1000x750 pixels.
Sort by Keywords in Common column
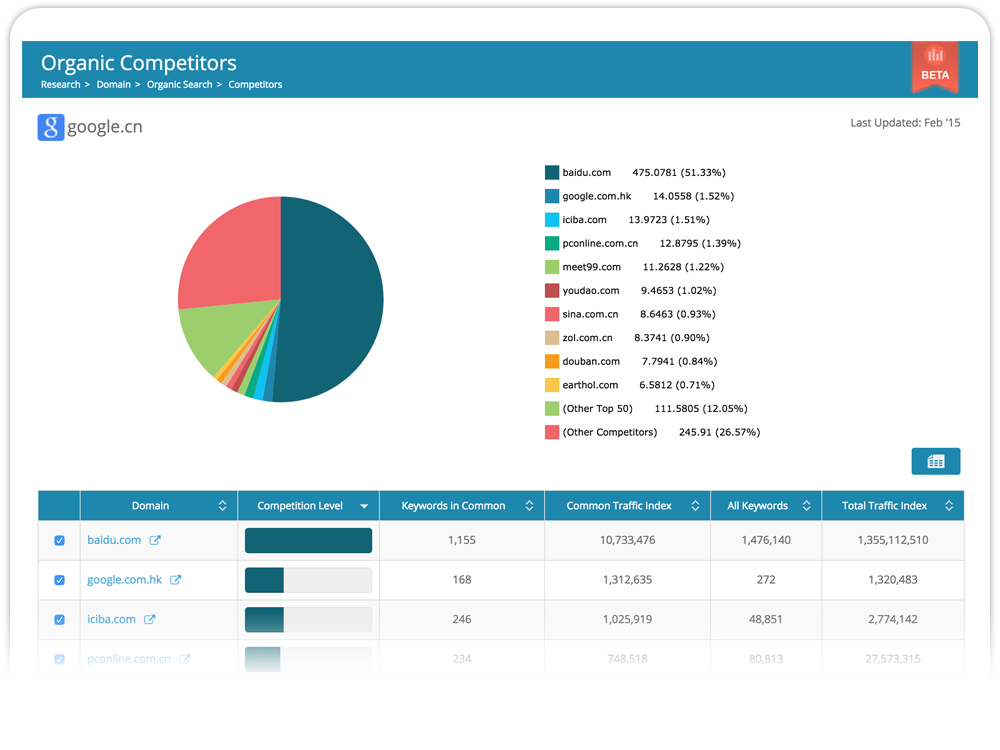pos(529,506)
